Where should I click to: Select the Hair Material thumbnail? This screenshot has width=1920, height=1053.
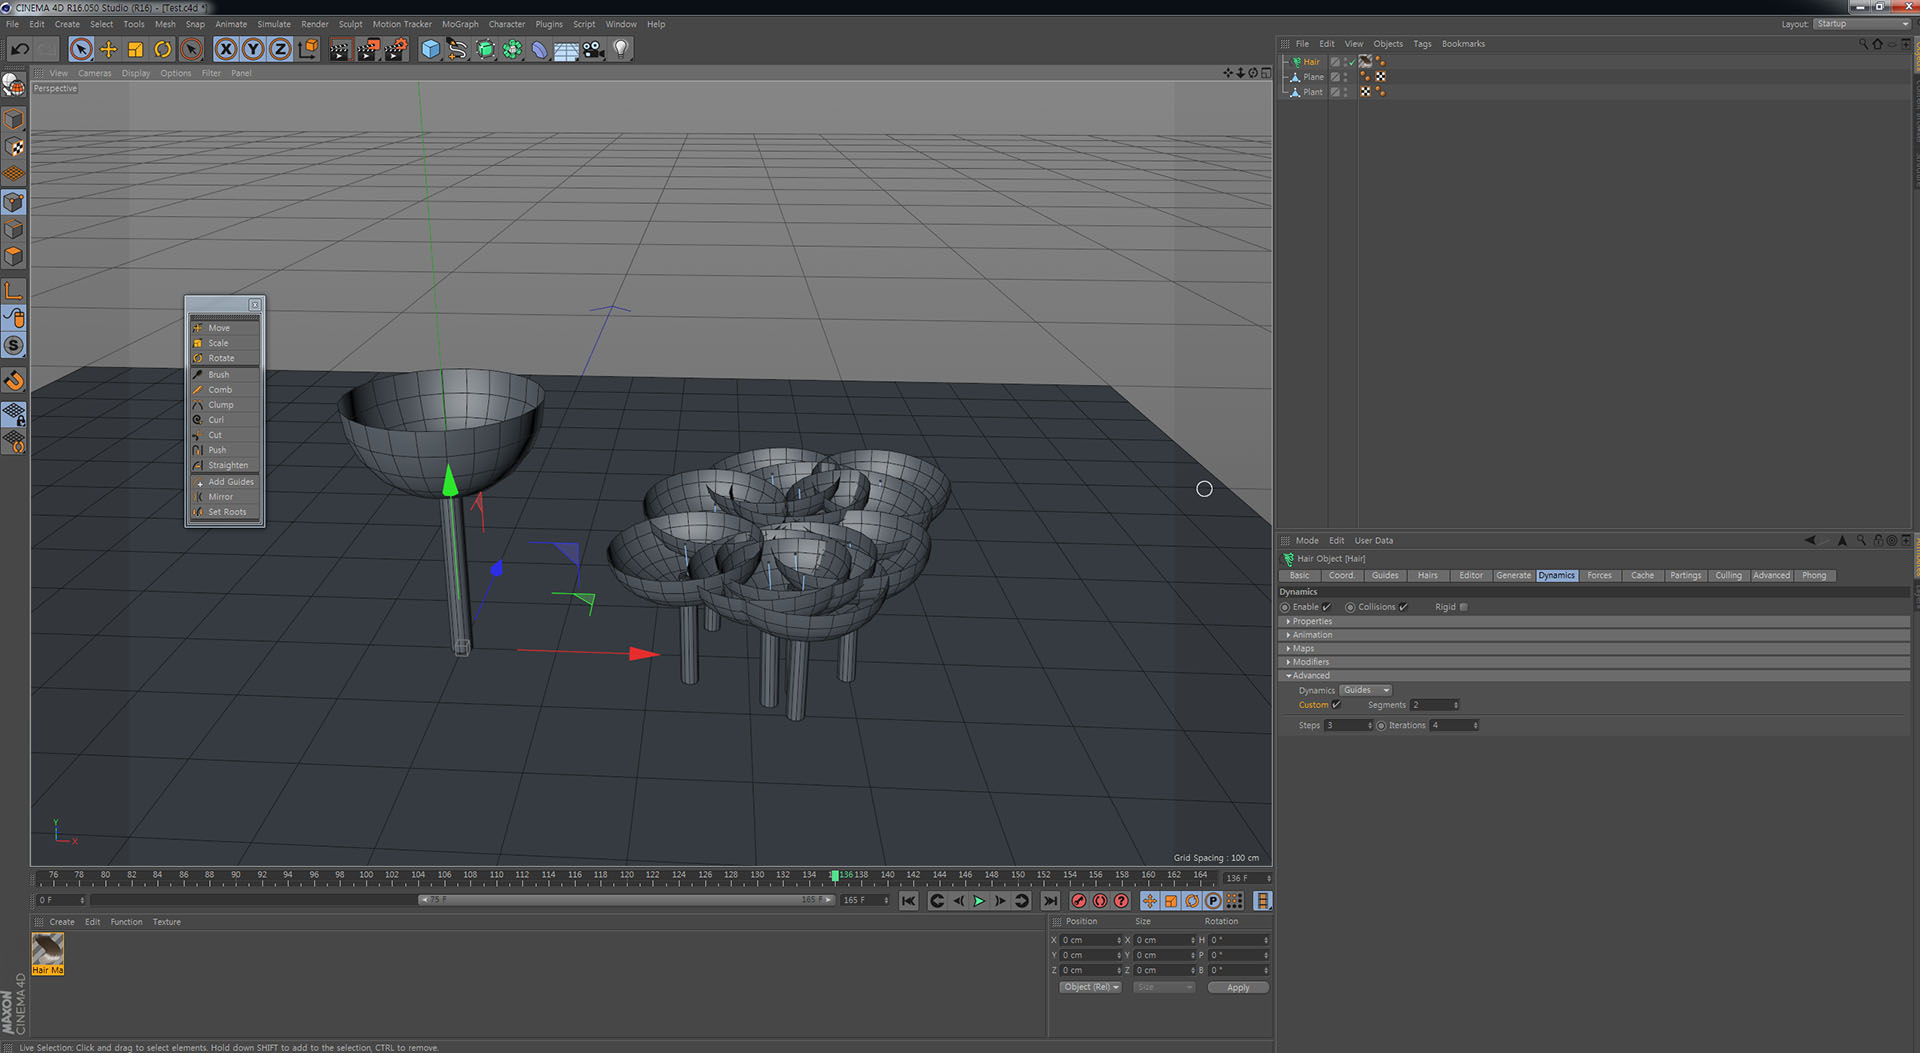48,953
